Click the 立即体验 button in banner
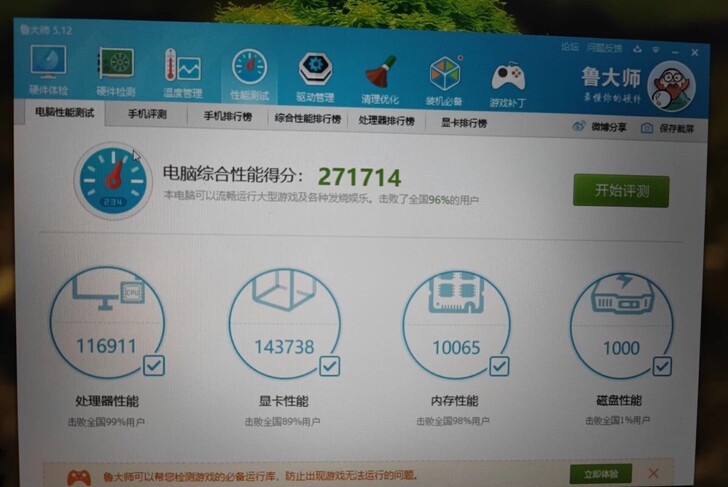Image resolution: width=728 pixels, height=487 pixels. click(x=601, y=474)
